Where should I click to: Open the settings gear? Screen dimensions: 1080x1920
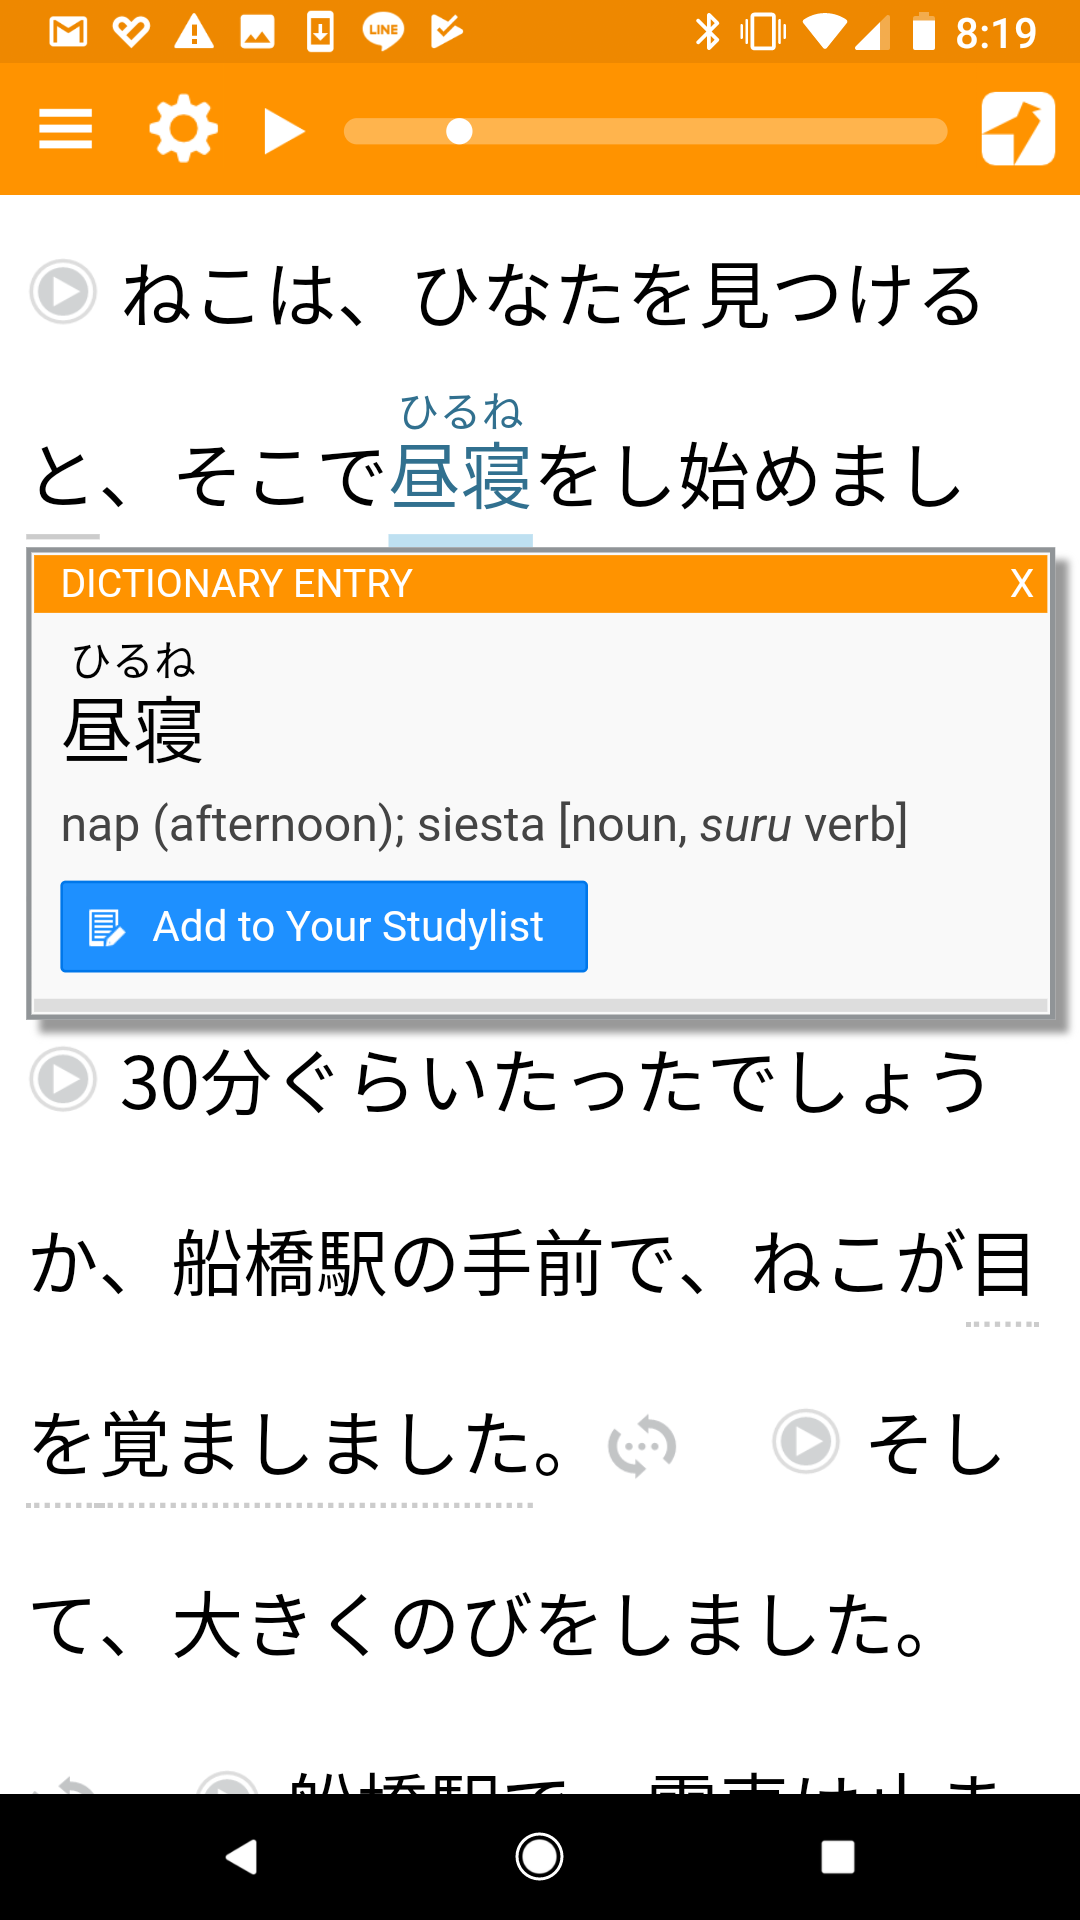183,129
